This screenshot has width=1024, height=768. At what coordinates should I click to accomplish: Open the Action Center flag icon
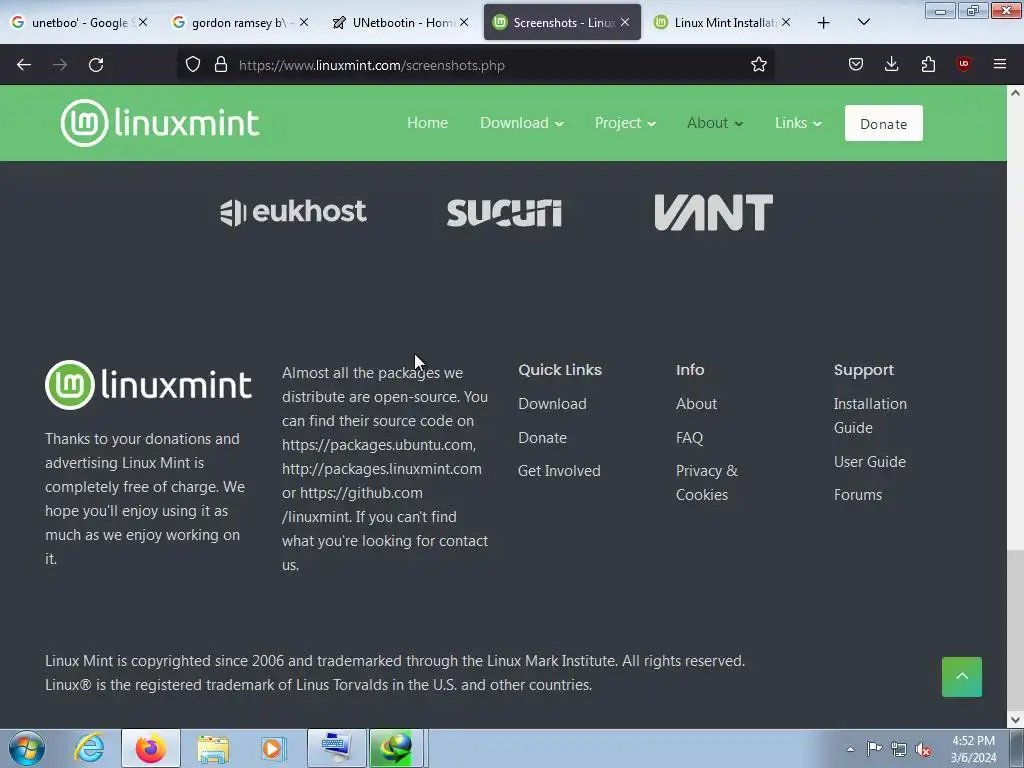pos(874,749)
